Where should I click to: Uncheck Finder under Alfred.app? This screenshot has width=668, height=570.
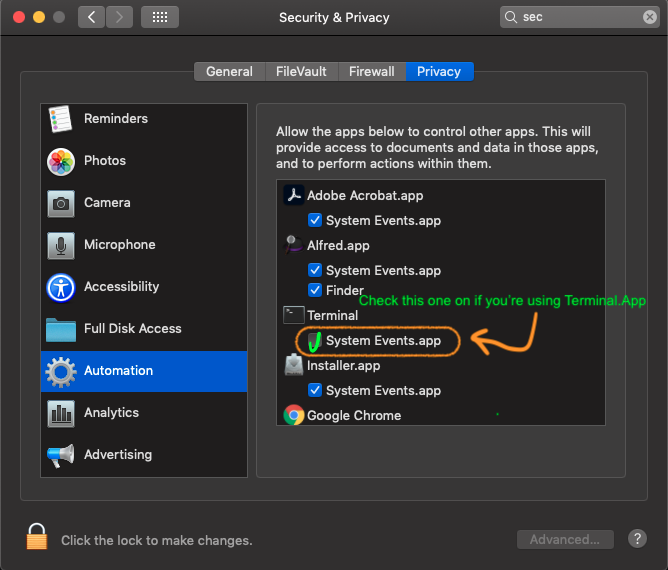point(315,290)
